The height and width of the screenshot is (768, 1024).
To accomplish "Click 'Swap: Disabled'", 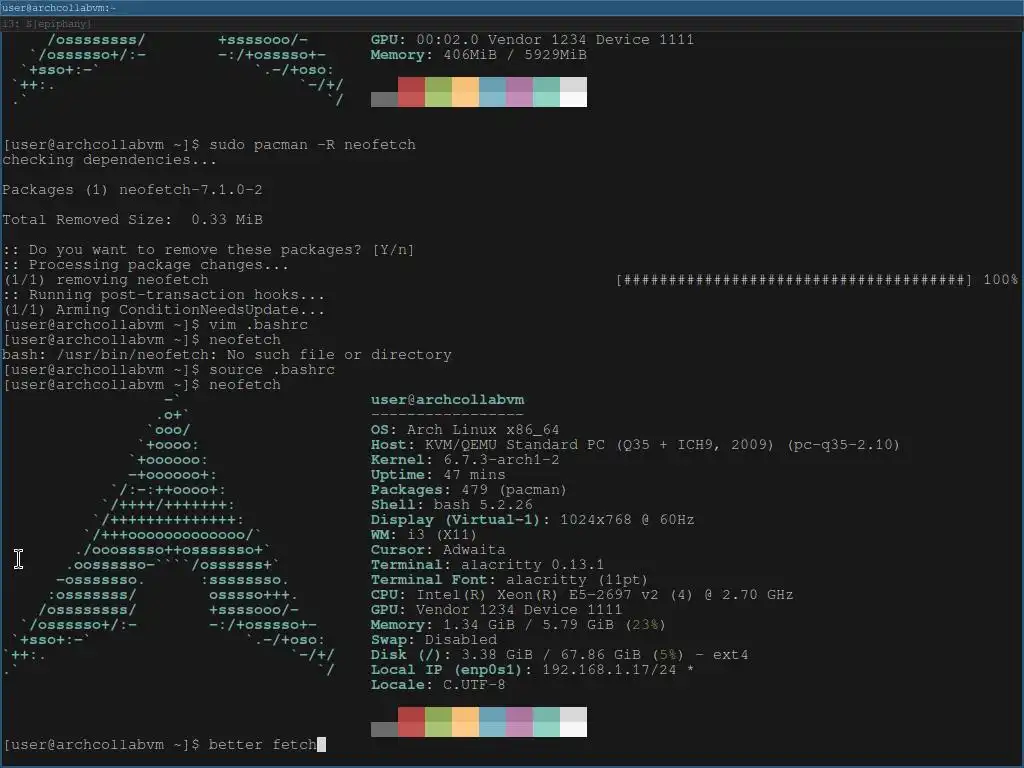I will coord(434,640).
